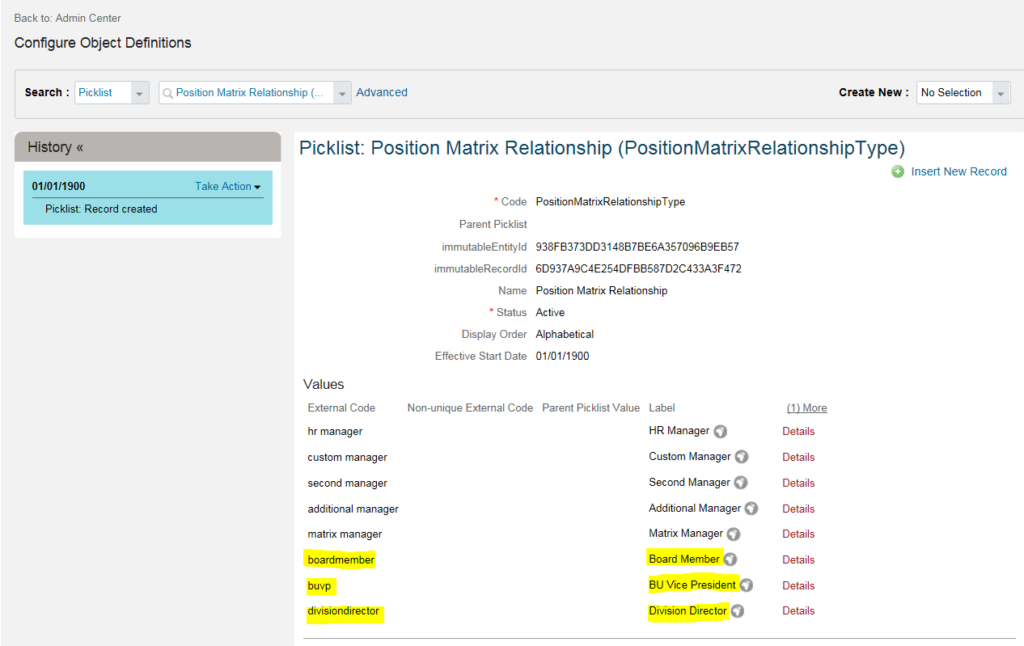Click the magnifier icon in object search field

coord(168,93)
